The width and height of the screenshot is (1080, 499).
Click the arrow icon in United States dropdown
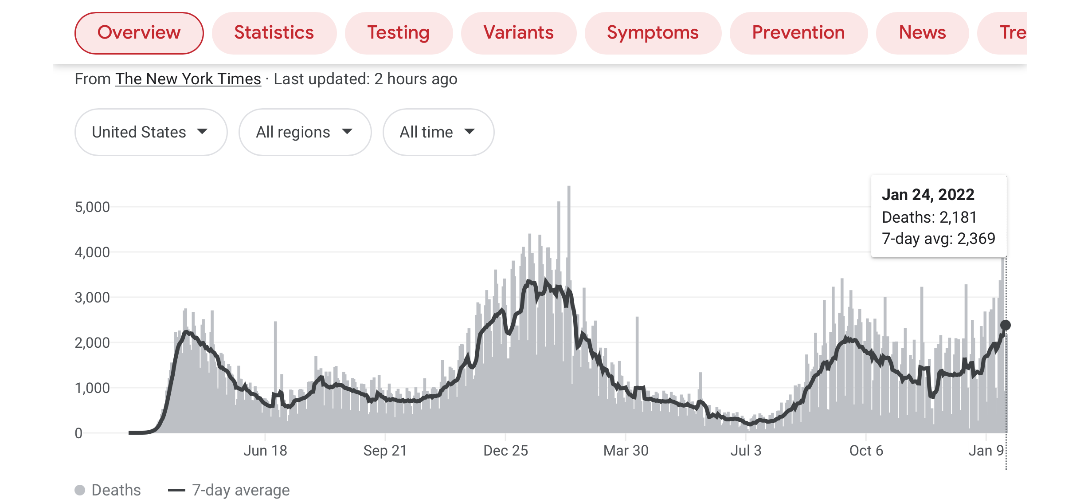(x=203, y=132)
